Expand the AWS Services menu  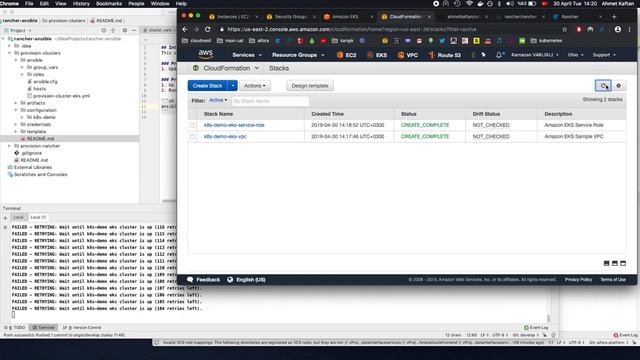coord(247,55)
